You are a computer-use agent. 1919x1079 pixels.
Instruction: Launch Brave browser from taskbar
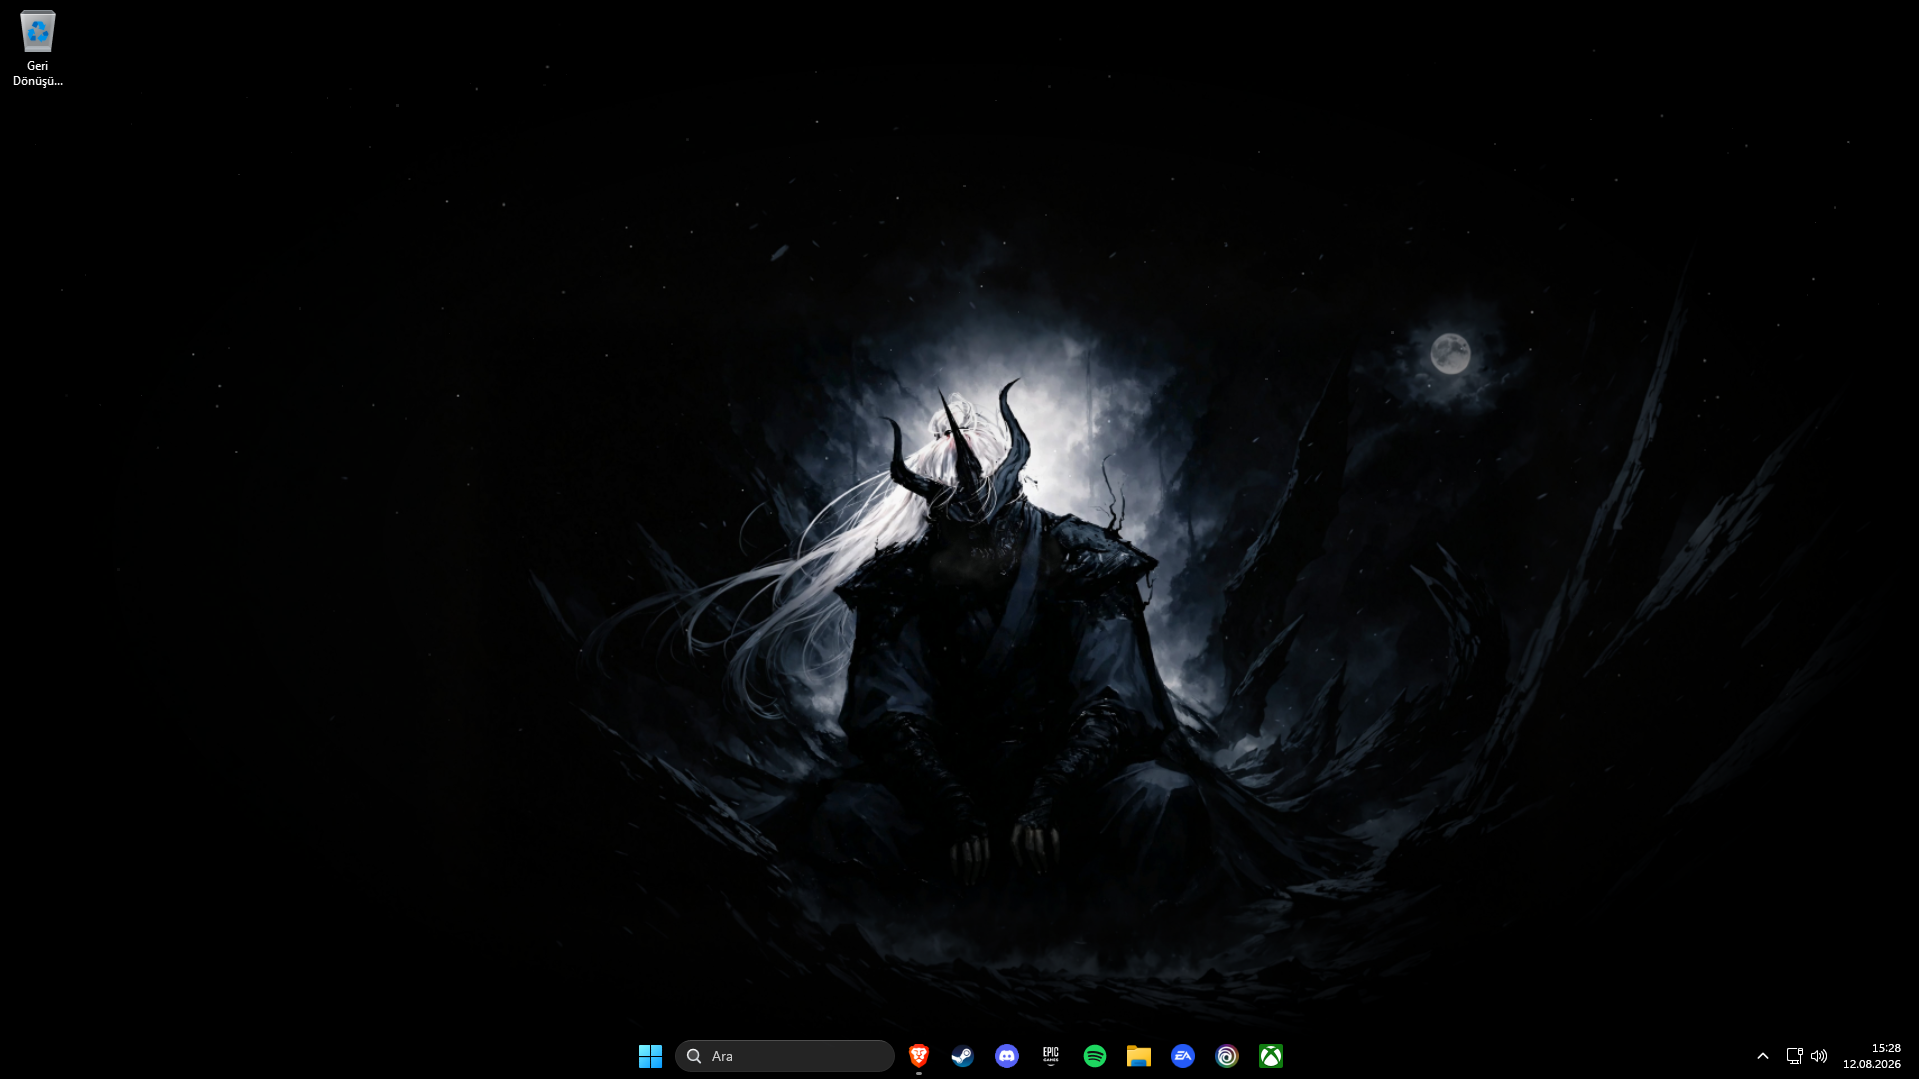[x=919, y=1056]
